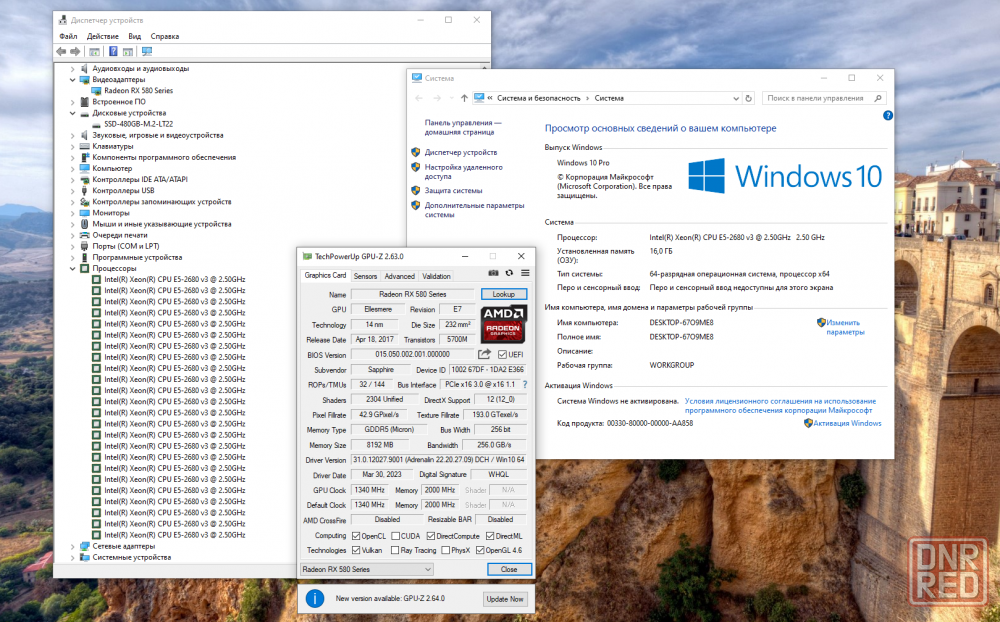The width and height of the screenshot is (1000, 622).
Task: Switch to the Advanced tab in GPU-Z
Action: click(400, 276)
